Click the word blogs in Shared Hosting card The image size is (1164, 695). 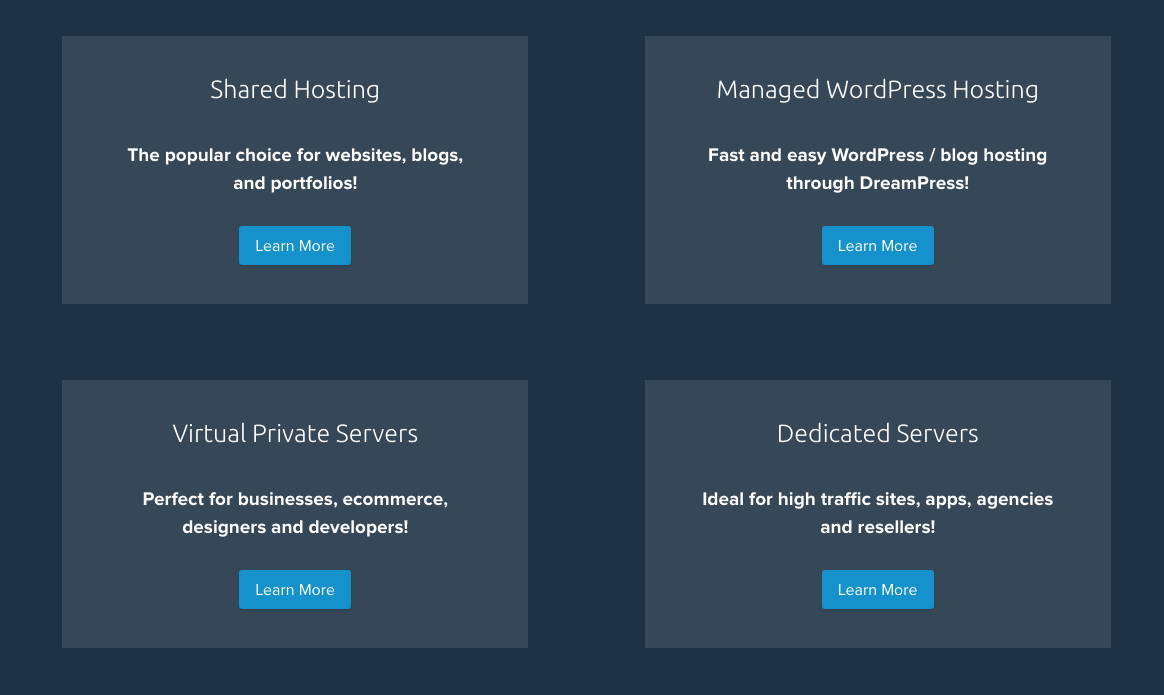coord(436,156)
